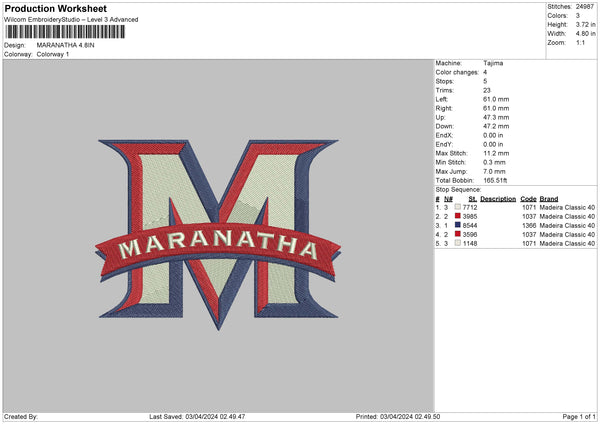Click the Height value '3.72 in'
Image resolution: width=600 pixels, height=424 pixels.
[585, 24]
